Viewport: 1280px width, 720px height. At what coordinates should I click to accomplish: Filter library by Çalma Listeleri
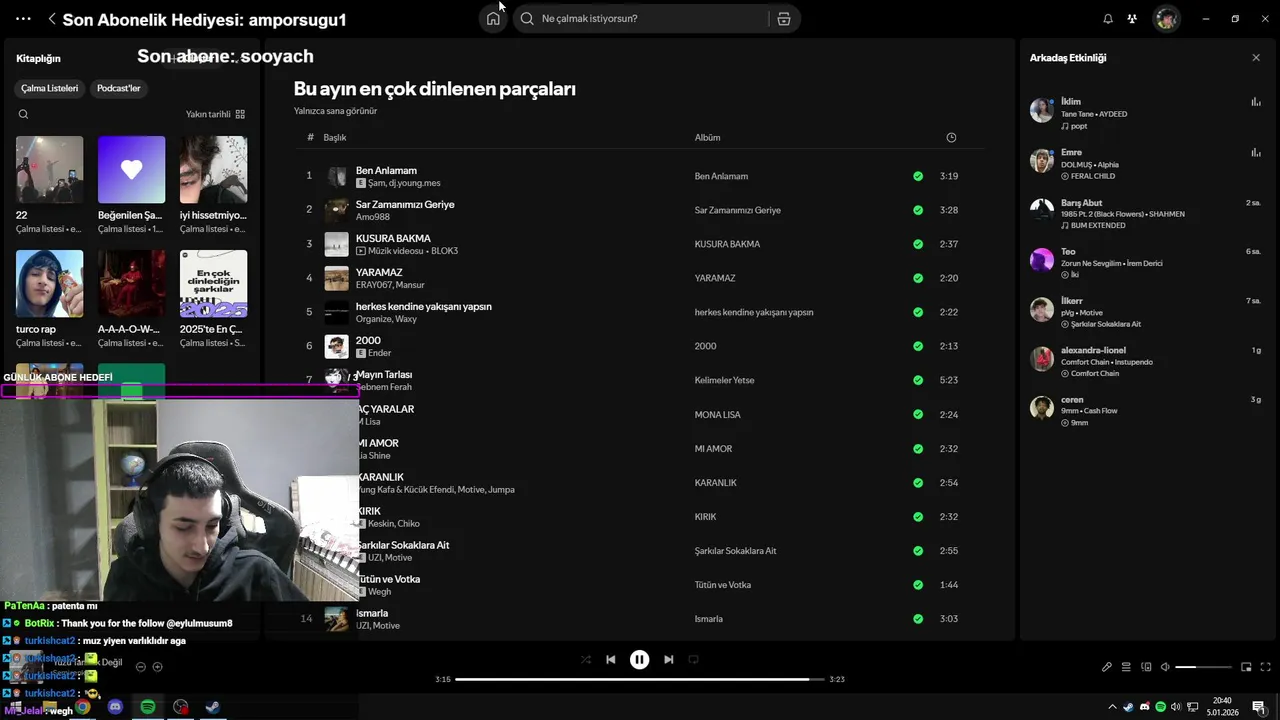[49, 88]
